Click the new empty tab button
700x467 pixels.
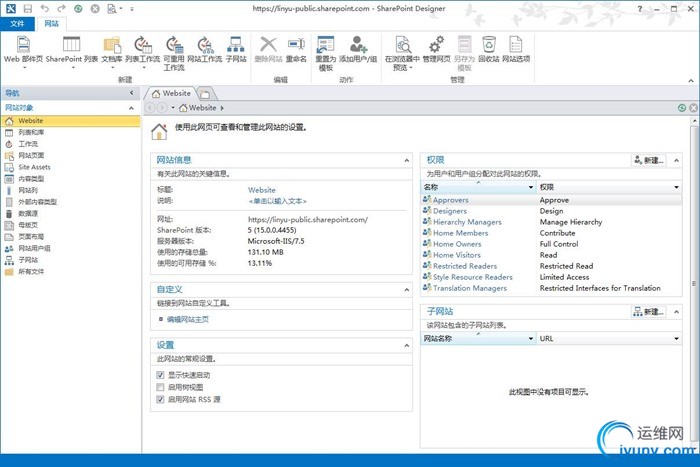pyautogui.click(x=206, y=94)
